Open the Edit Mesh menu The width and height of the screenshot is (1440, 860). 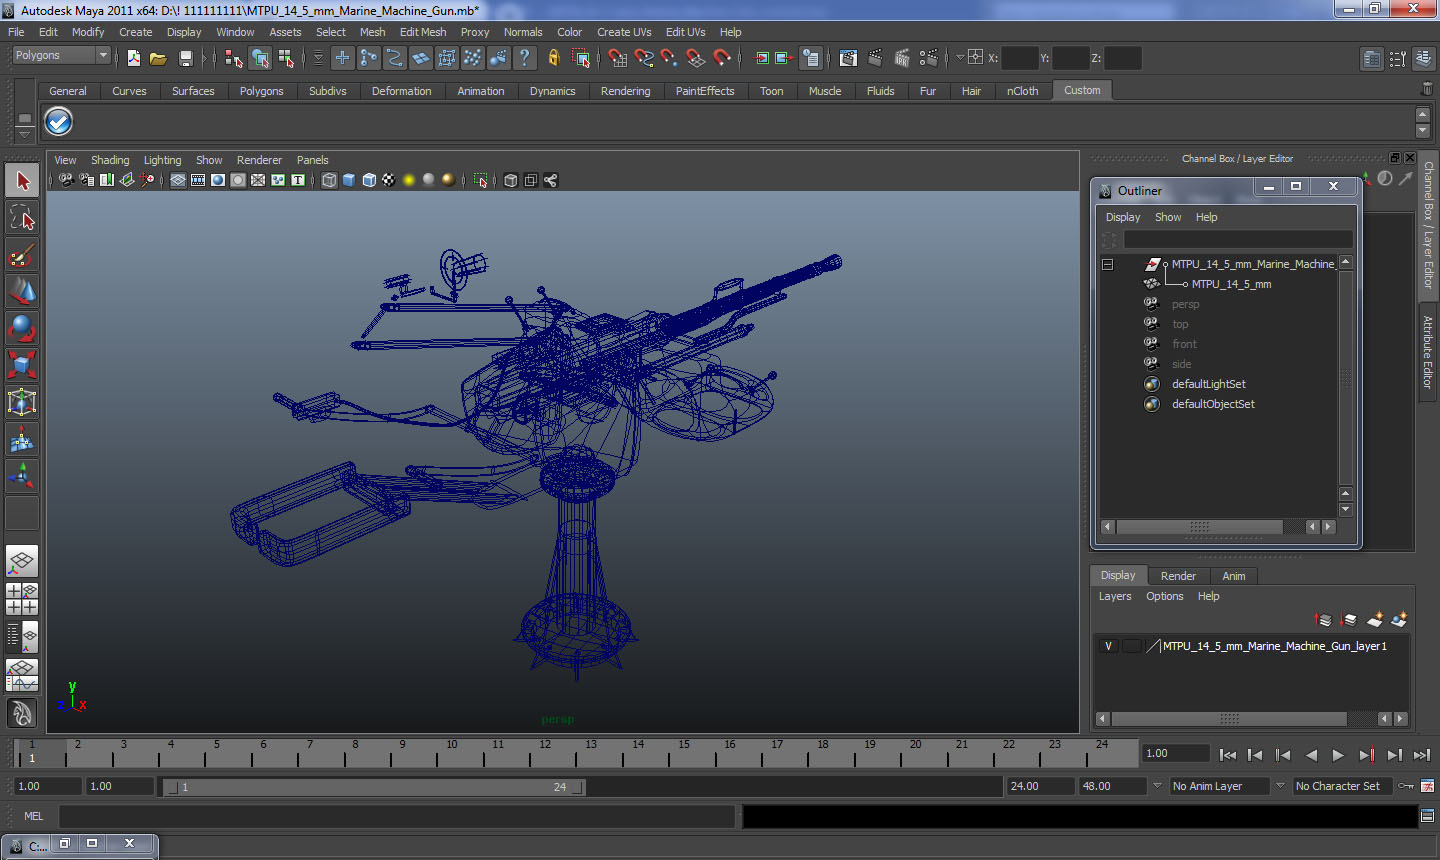(x=423, y=32)
